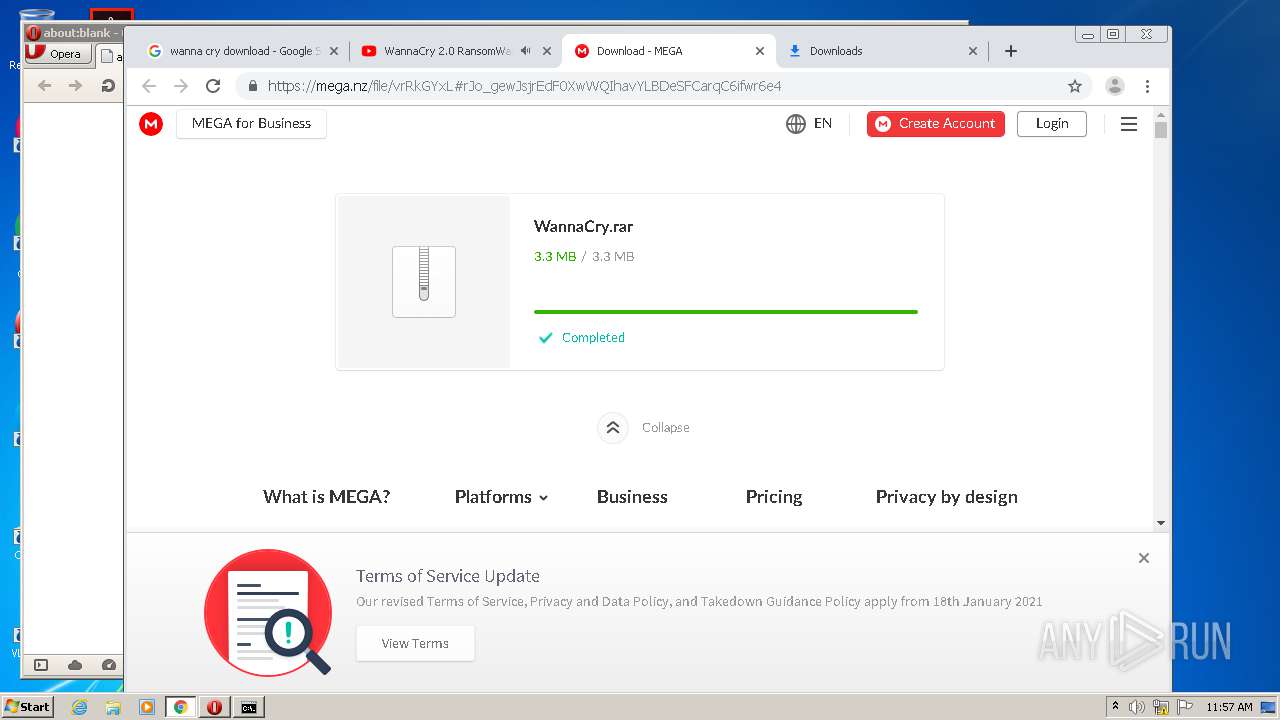Open the Opera menu button
The height and width of the screenshot is (720, 1280).
57,54
